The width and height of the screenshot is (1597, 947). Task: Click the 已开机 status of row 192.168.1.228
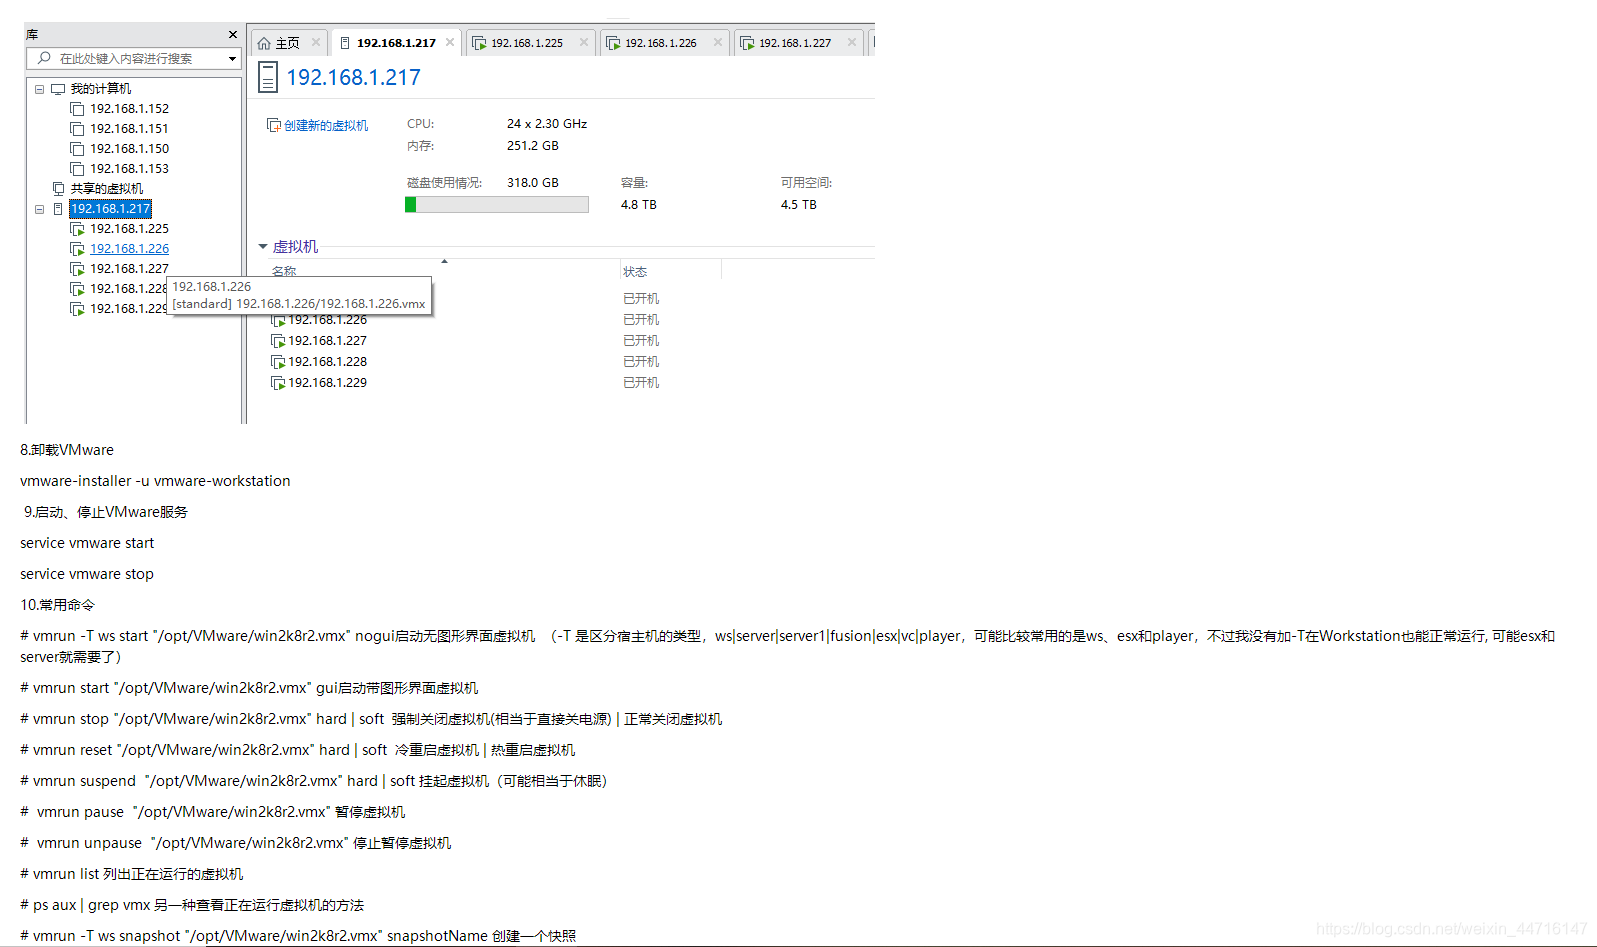click(x=641, y=362)
